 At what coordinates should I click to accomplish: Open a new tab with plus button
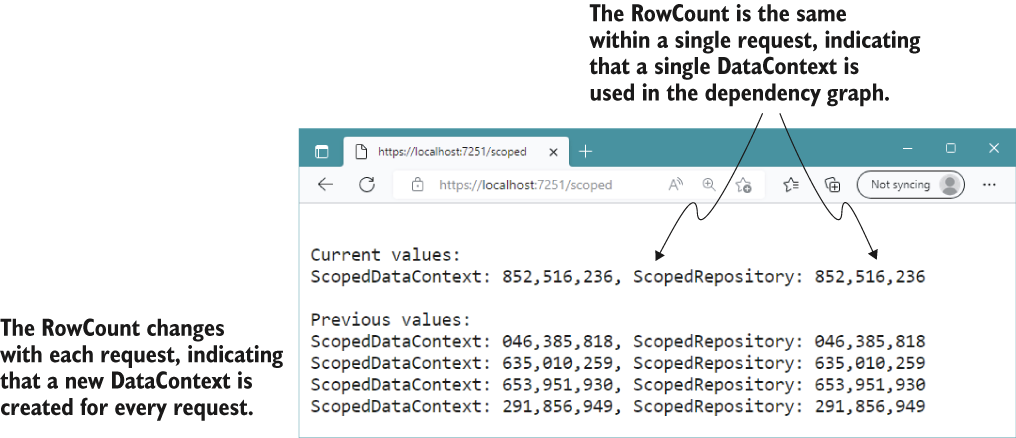585,152
